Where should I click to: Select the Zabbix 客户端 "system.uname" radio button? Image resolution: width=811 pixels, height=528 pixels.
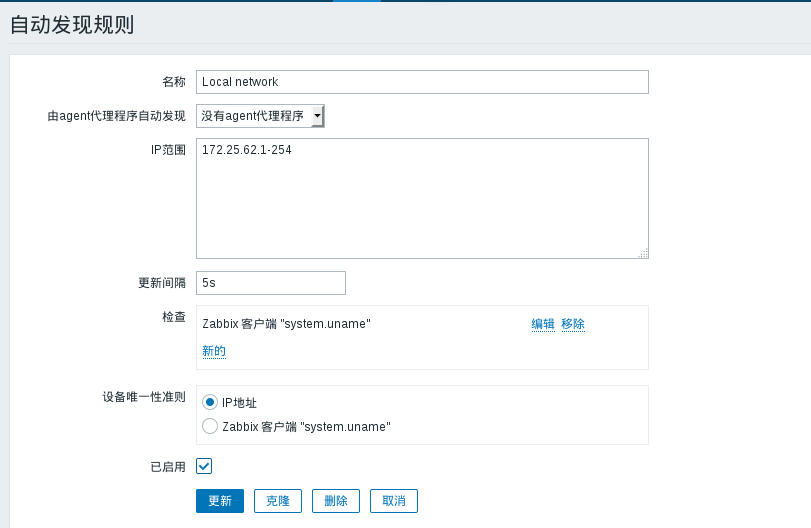click(209, 426)
